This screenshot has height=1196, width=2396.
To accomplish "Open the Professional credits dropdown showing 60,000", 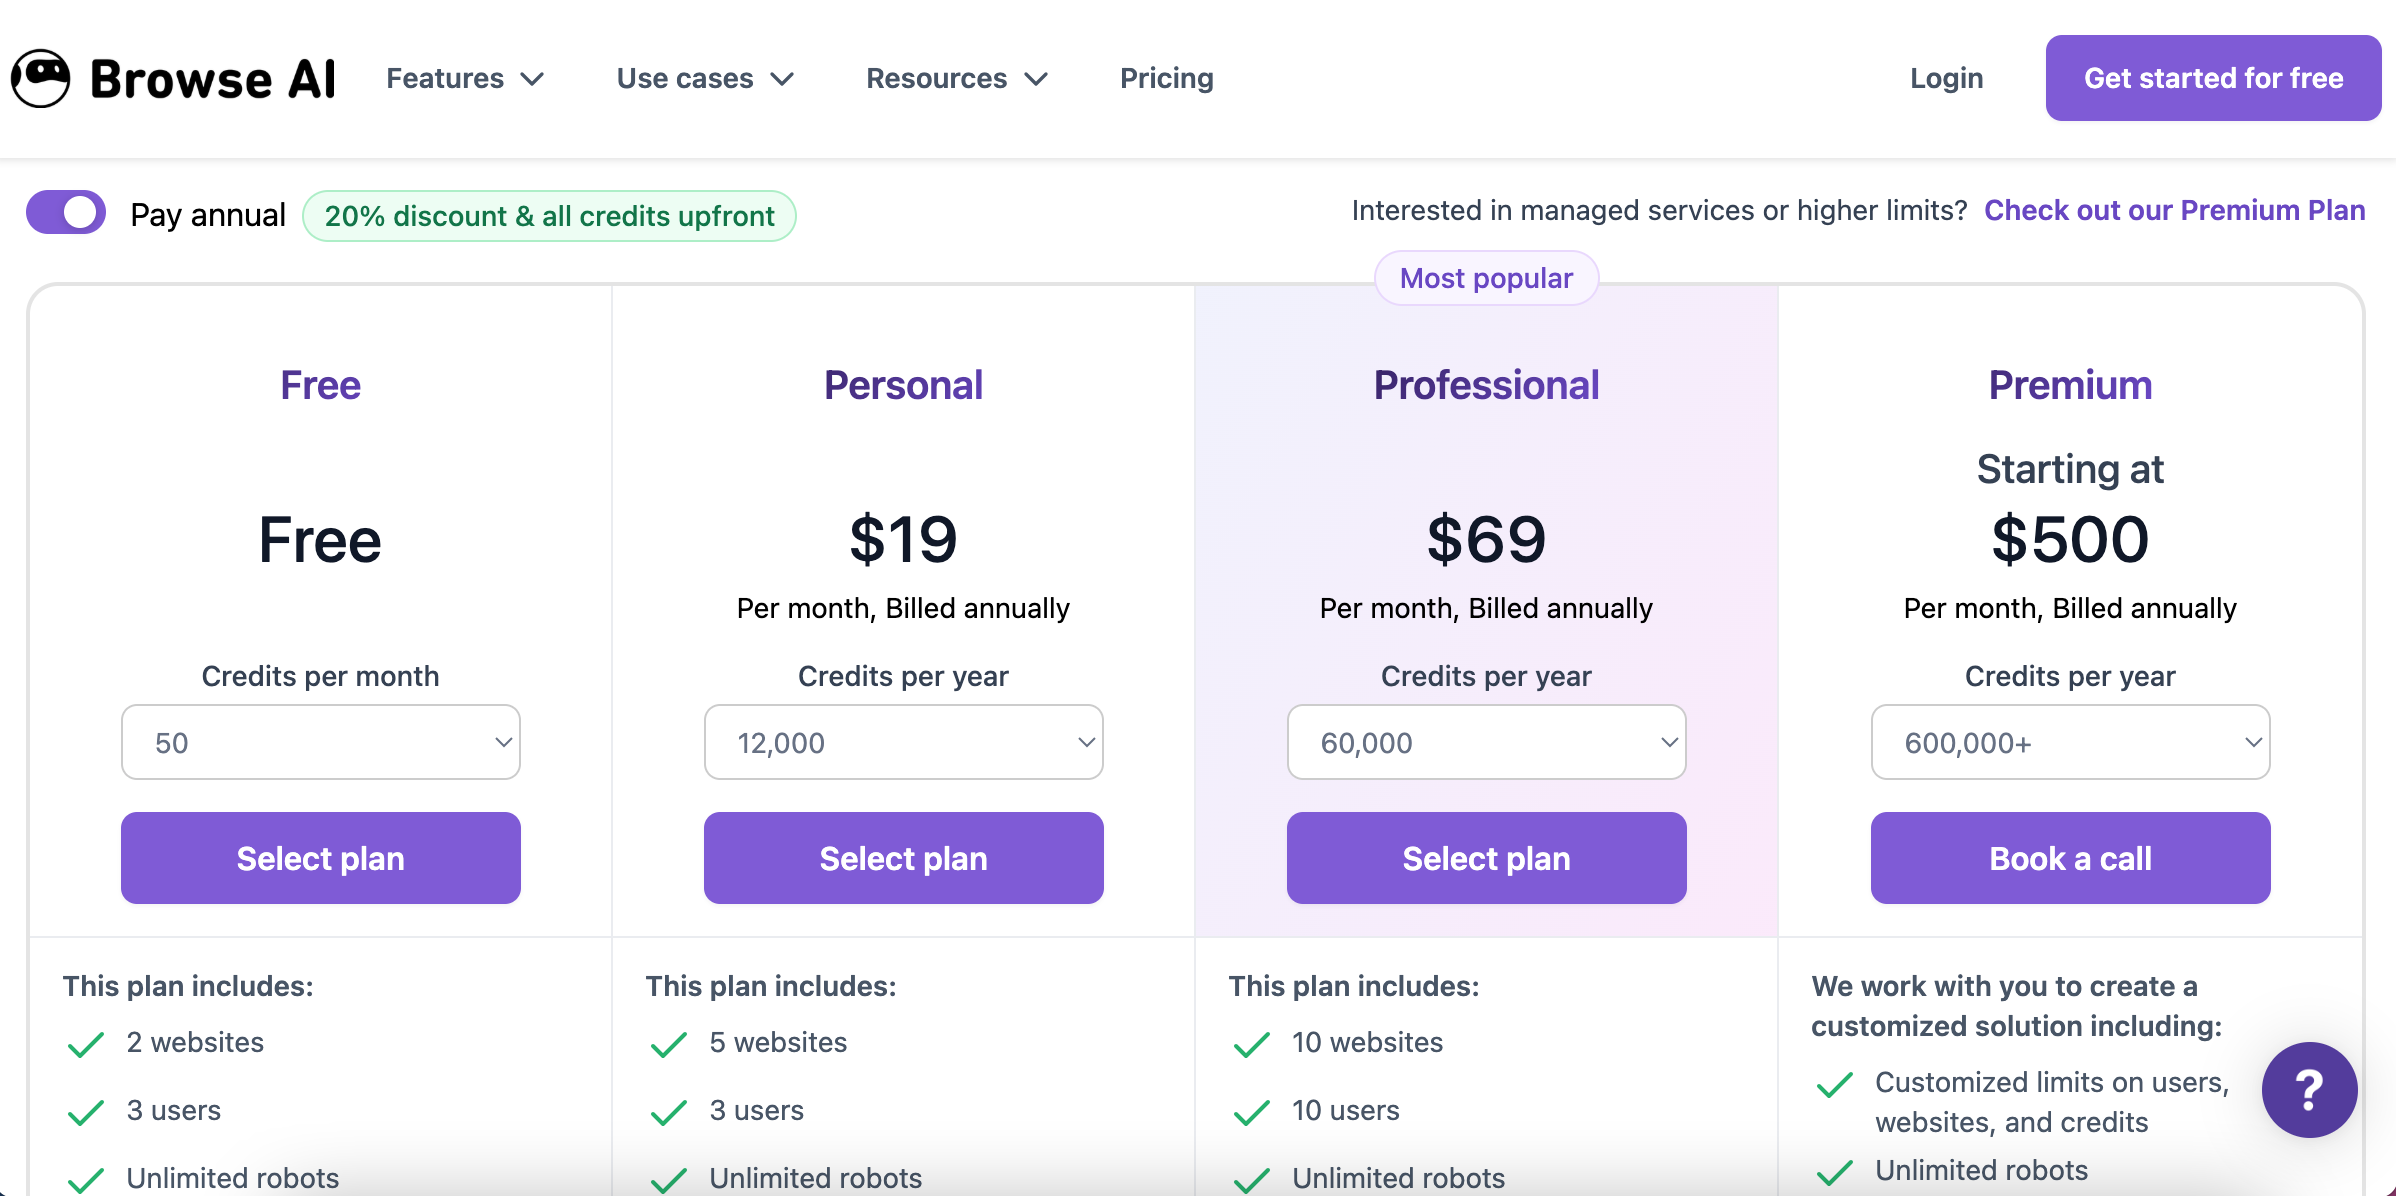I will pos(1487,742).
